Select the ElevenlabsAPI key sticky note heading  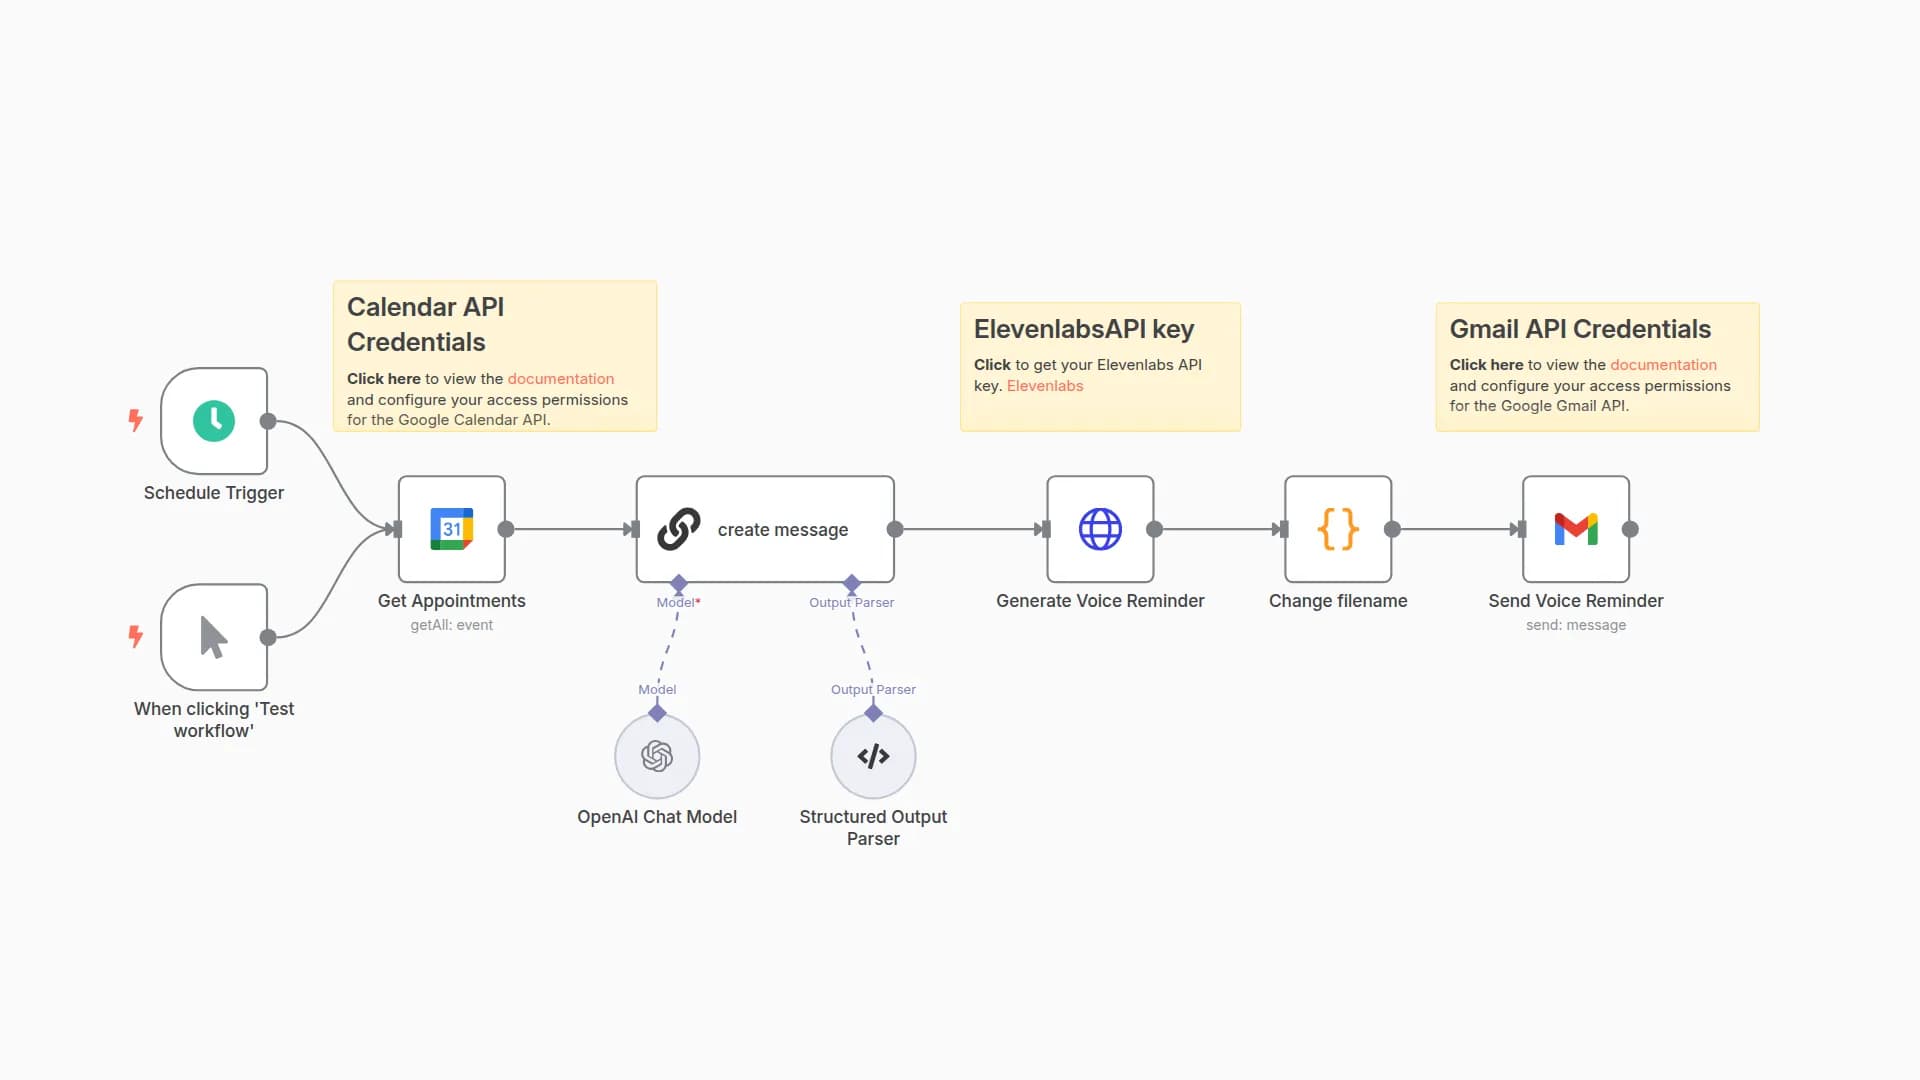click(1084, 329)
